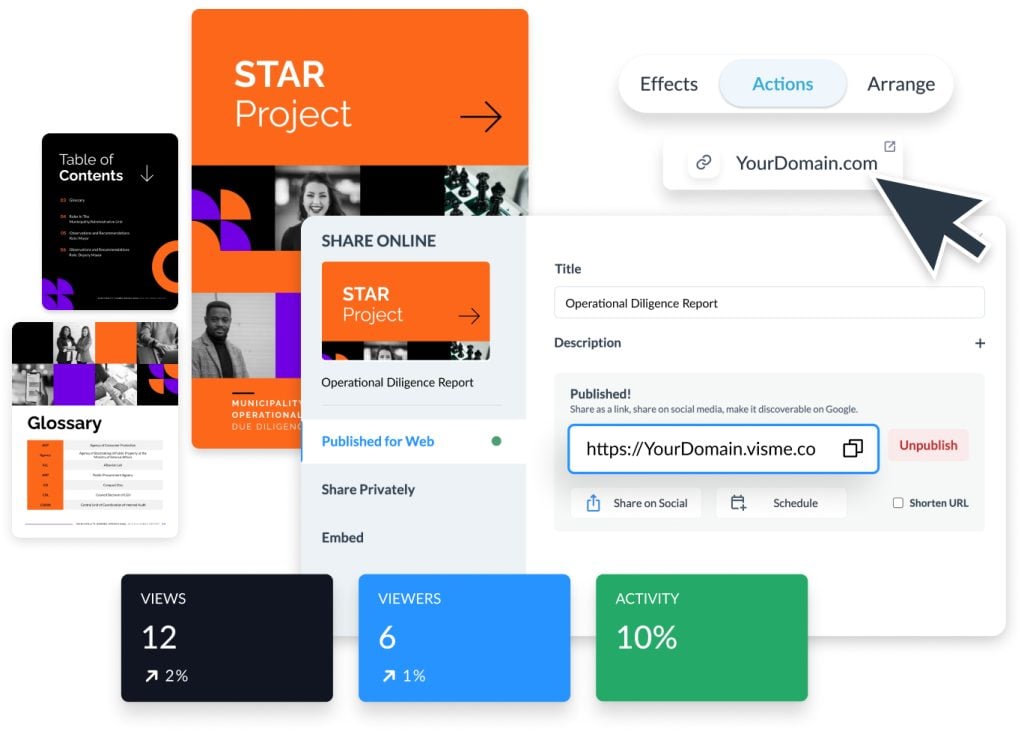Expand the Description section with plus
The height and width of the screenshot is (731, 1024).
(979, 343)
